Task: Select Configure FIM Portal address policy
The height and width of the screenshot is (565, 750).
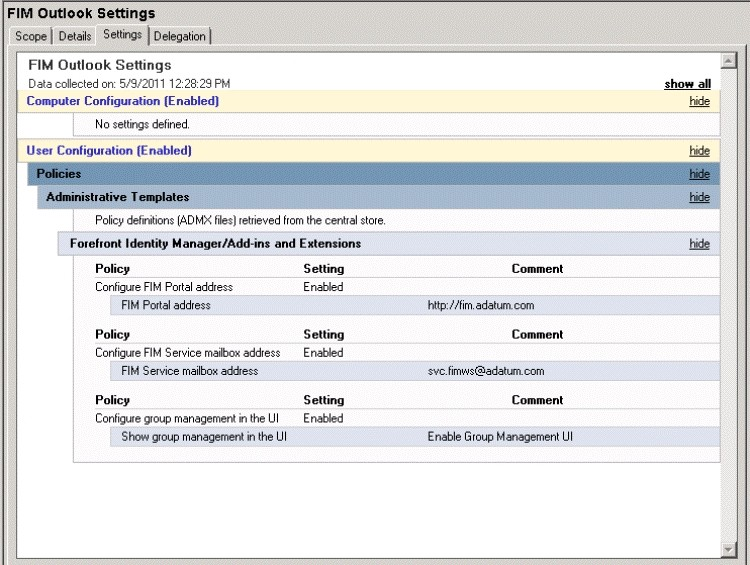Action: pyautogui.click(x=164, y=287)
